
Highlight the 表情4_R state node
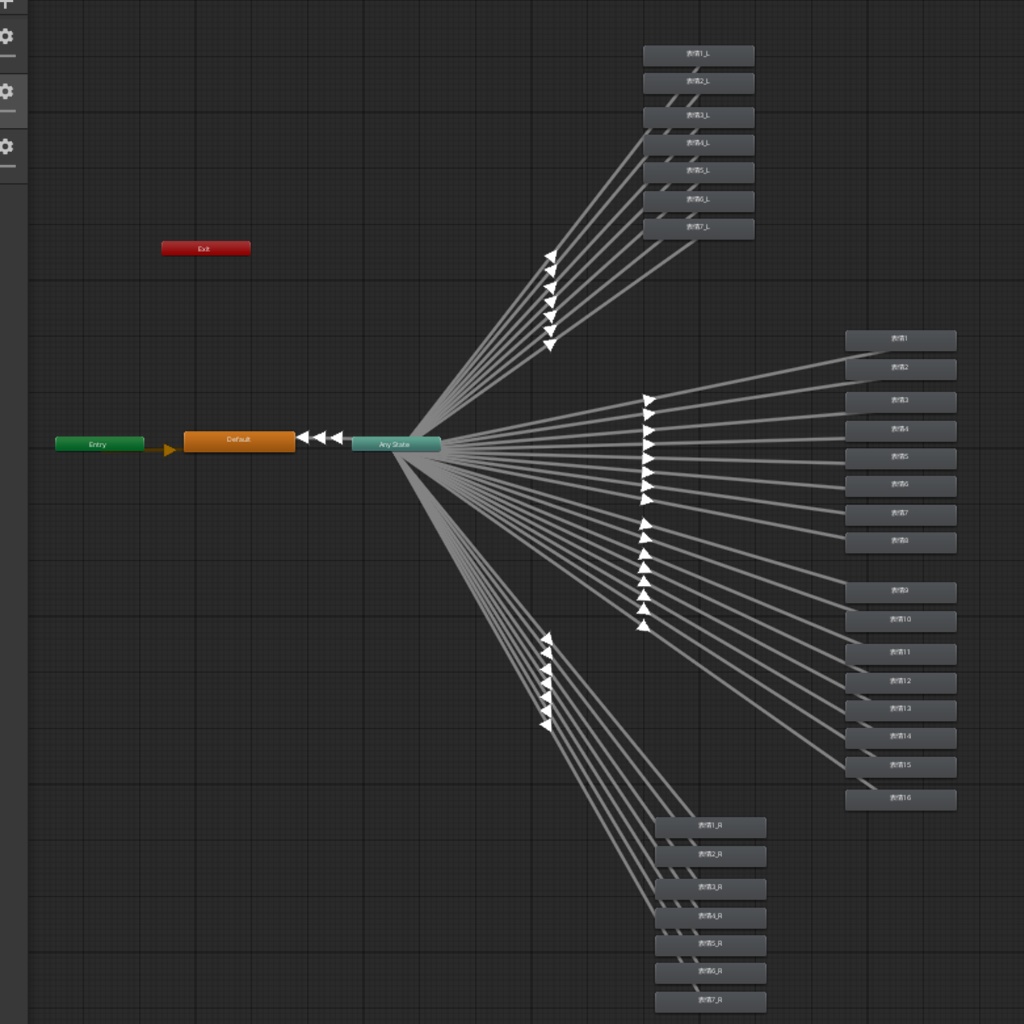[710, 918]
